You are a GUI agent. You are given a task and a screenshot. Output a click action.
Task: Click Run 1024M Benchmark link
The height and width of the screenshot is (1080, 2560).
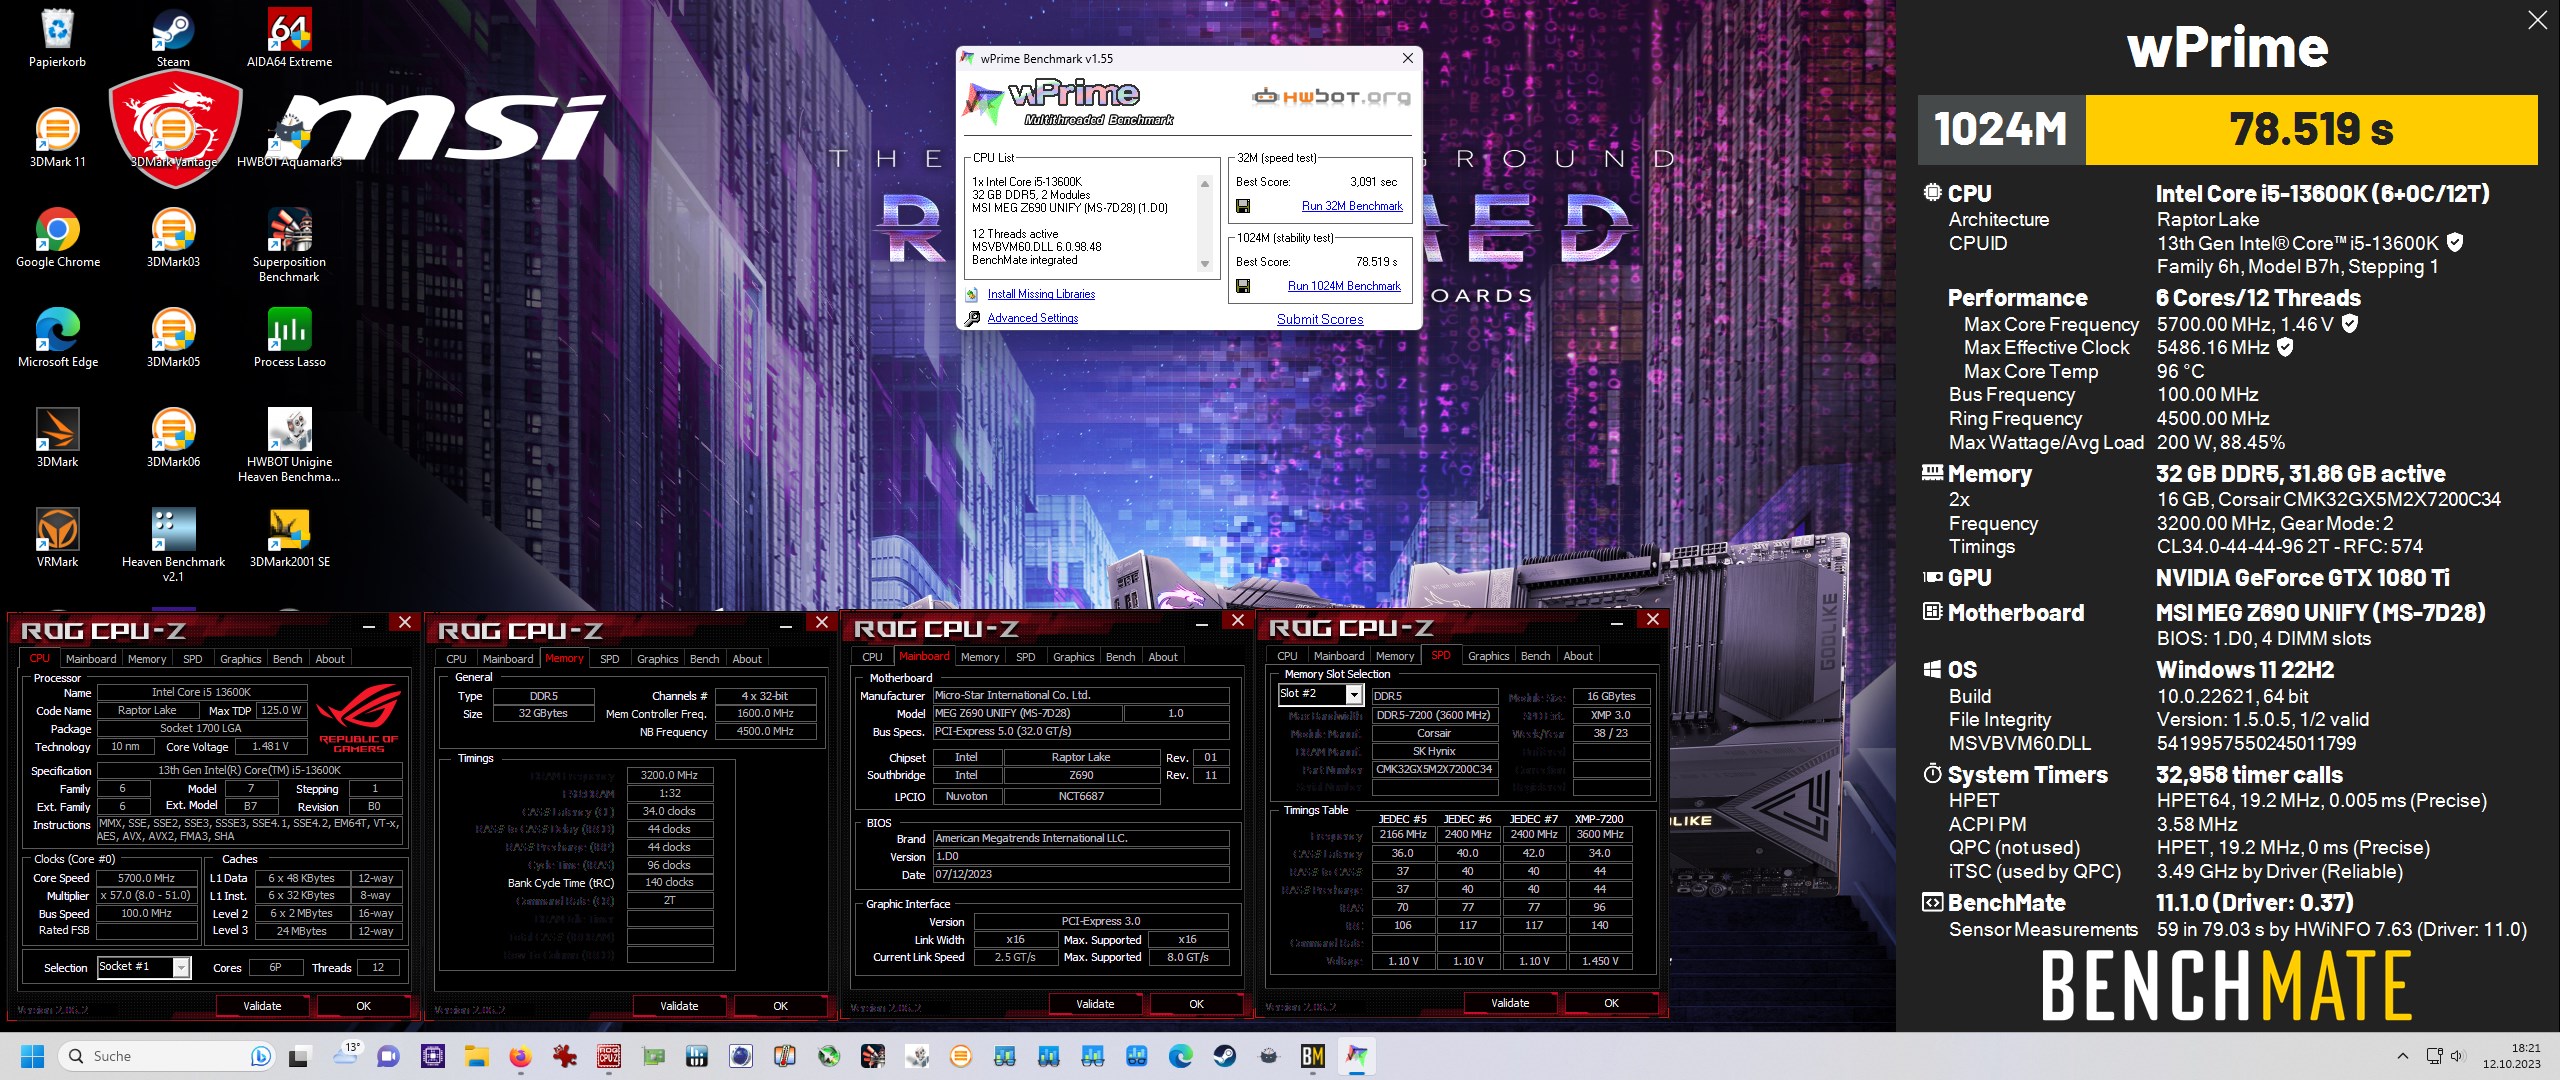[1344, 286]
